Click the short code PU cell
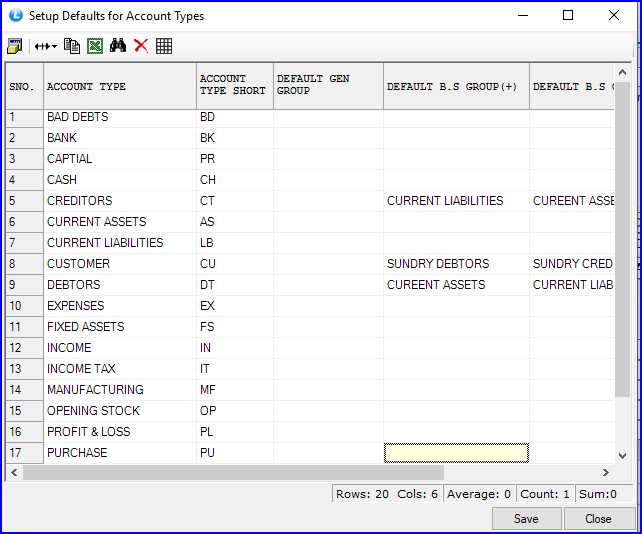Viewport: 642px width, 534px height. coord(235,453)
